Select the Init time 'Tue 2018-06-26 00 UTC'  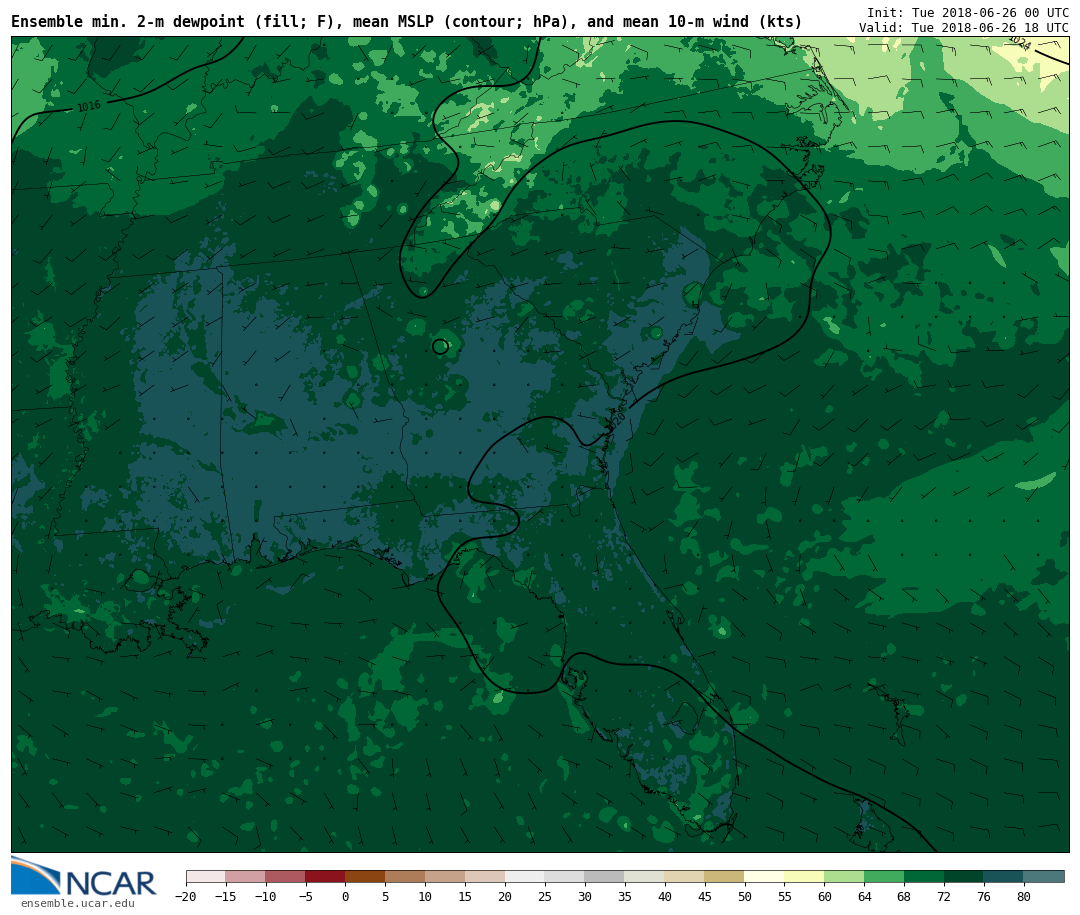tap(990, 13)
